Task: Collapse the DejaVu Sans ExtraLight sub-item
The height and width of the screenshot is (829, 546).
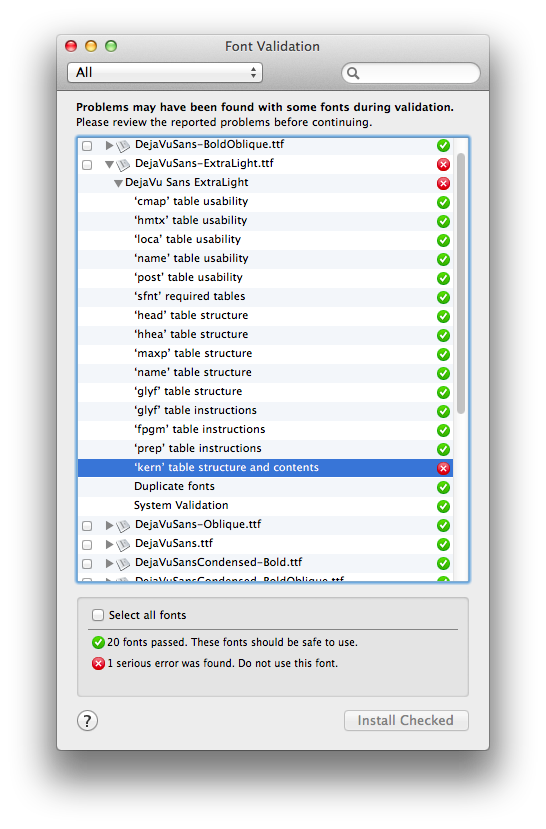Action: point(118,183)
